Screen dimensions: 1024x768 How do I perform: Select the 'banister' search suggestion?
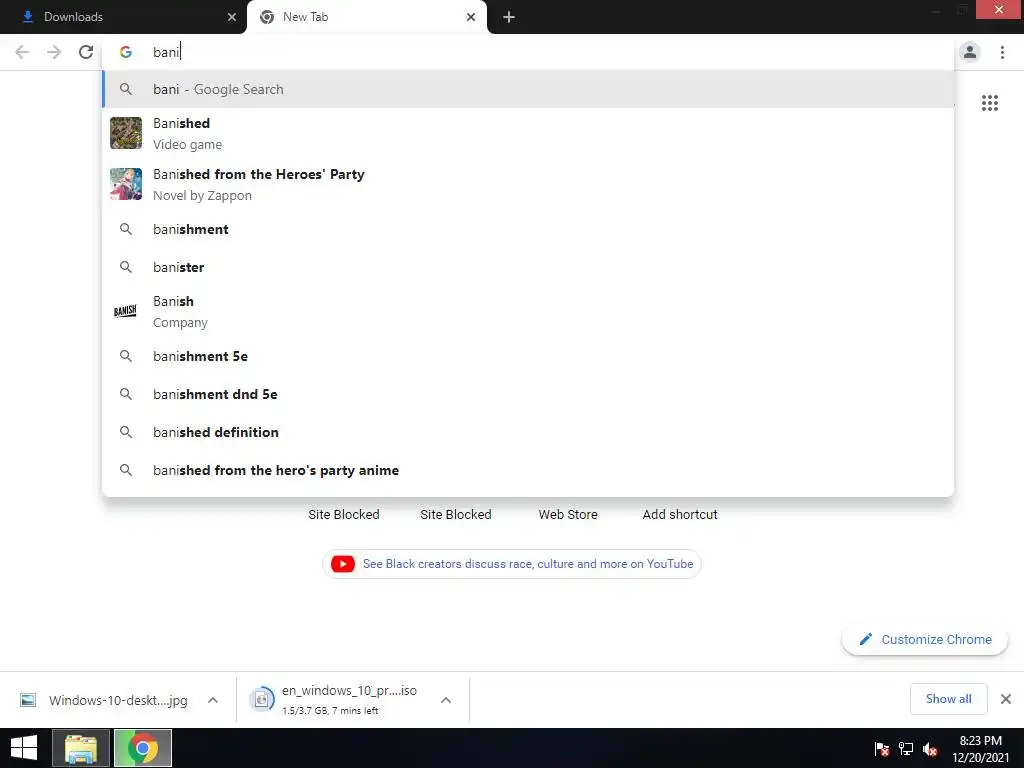tap(528, 267)
